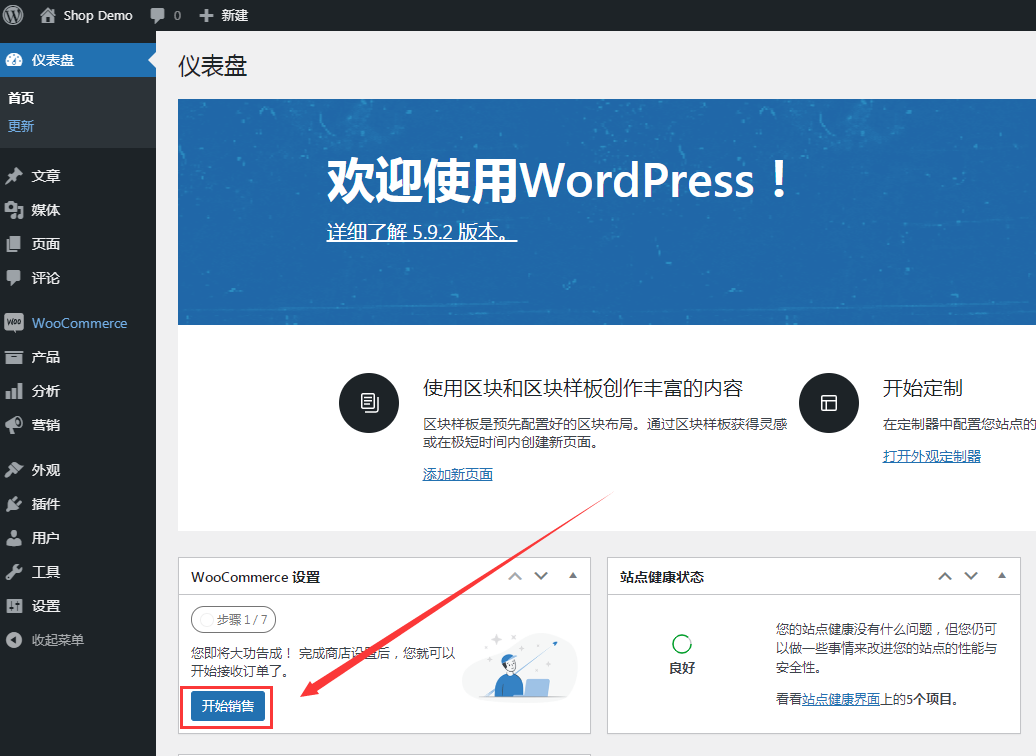Click the 开始定制 heading
Viewport: 1036px width, 756px height.
click(x=922, y=388)
